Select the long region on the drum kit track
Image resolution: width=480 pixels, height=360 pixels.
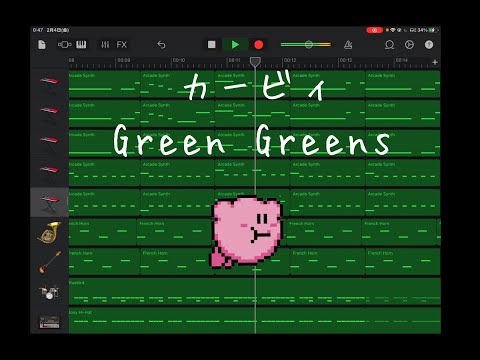point(255,291)
